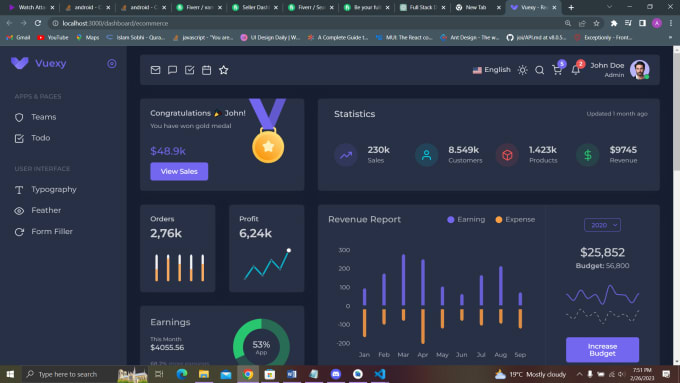
Task: Click the Products box statistics icon
Action: pos(507,155)
